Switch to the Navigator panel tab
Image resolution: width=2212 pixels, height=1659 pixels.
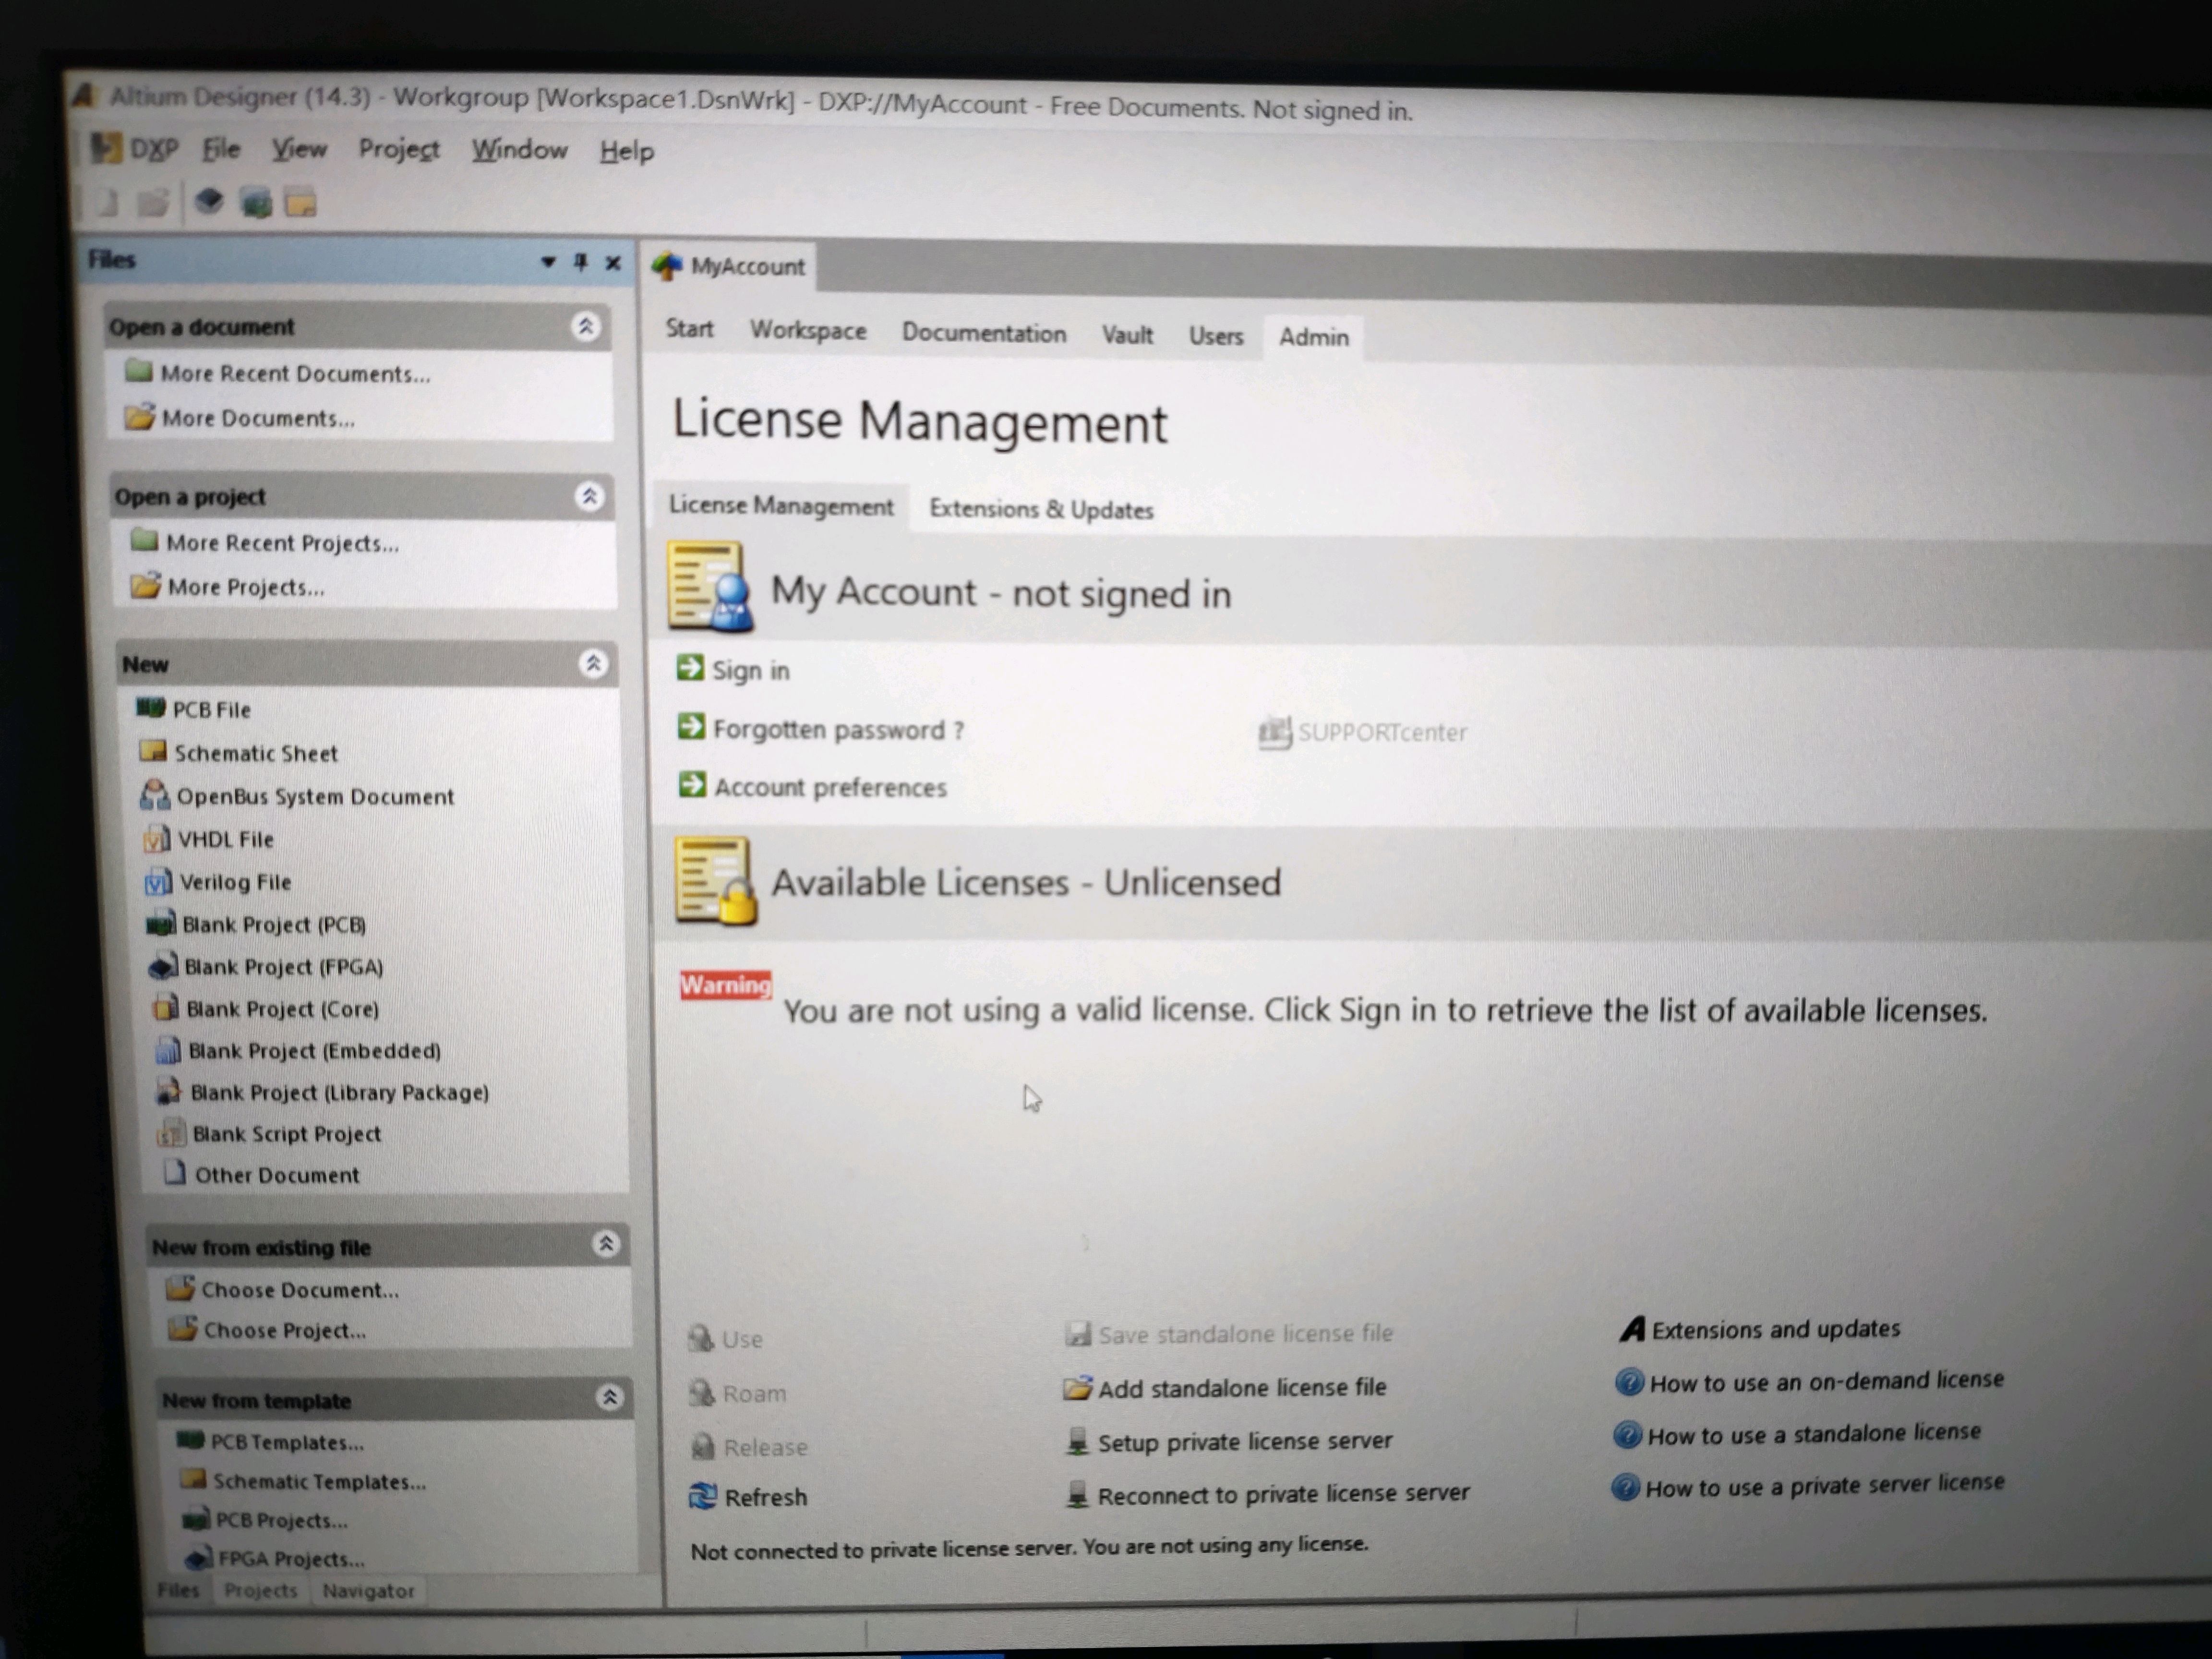click(x=368, y=1591)
